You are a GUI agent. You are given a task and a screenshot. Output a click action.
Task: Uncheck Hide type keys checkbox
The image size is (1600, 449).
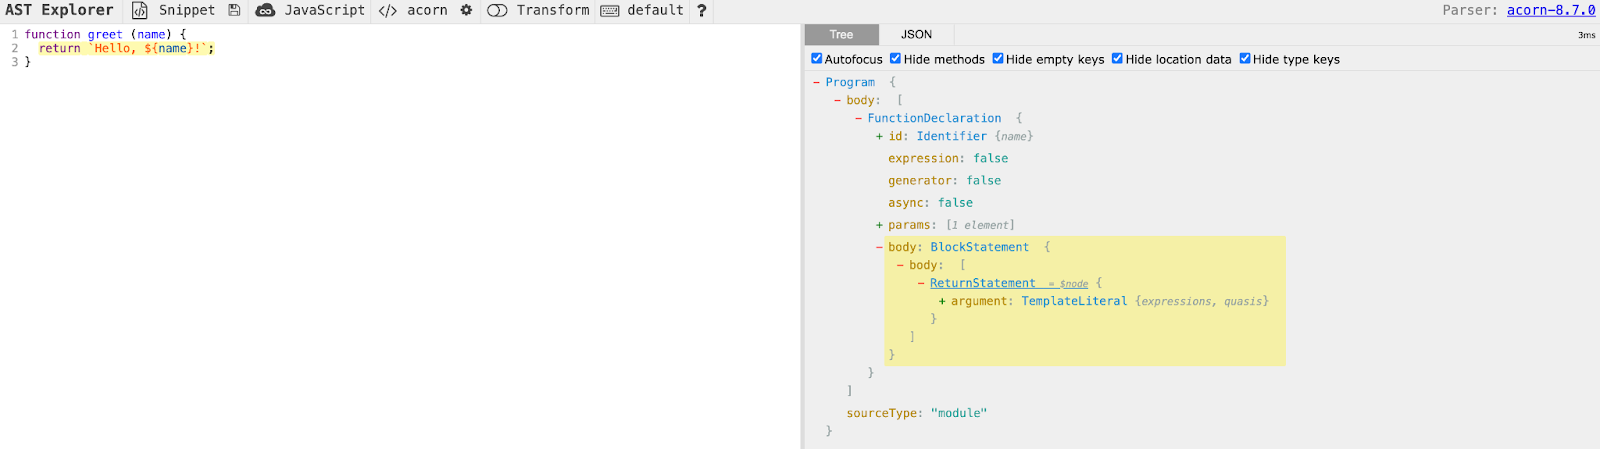tap(1245, 59)
